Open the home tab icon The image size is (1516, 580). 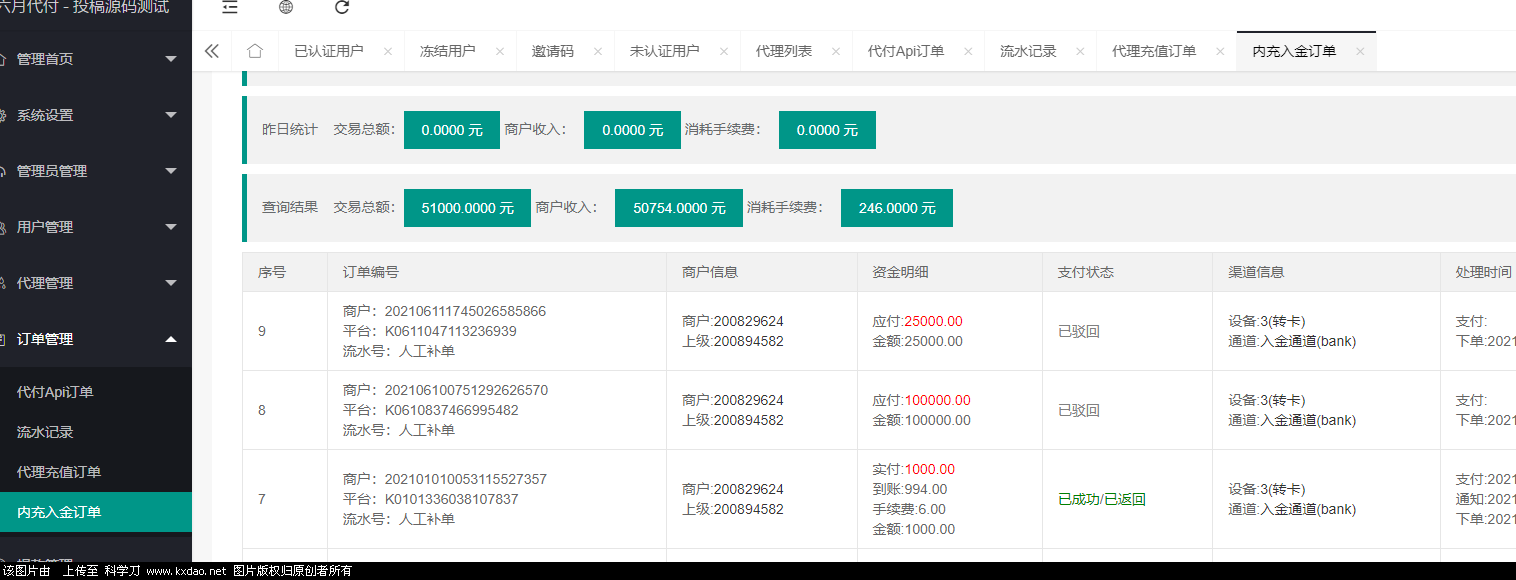255,51
